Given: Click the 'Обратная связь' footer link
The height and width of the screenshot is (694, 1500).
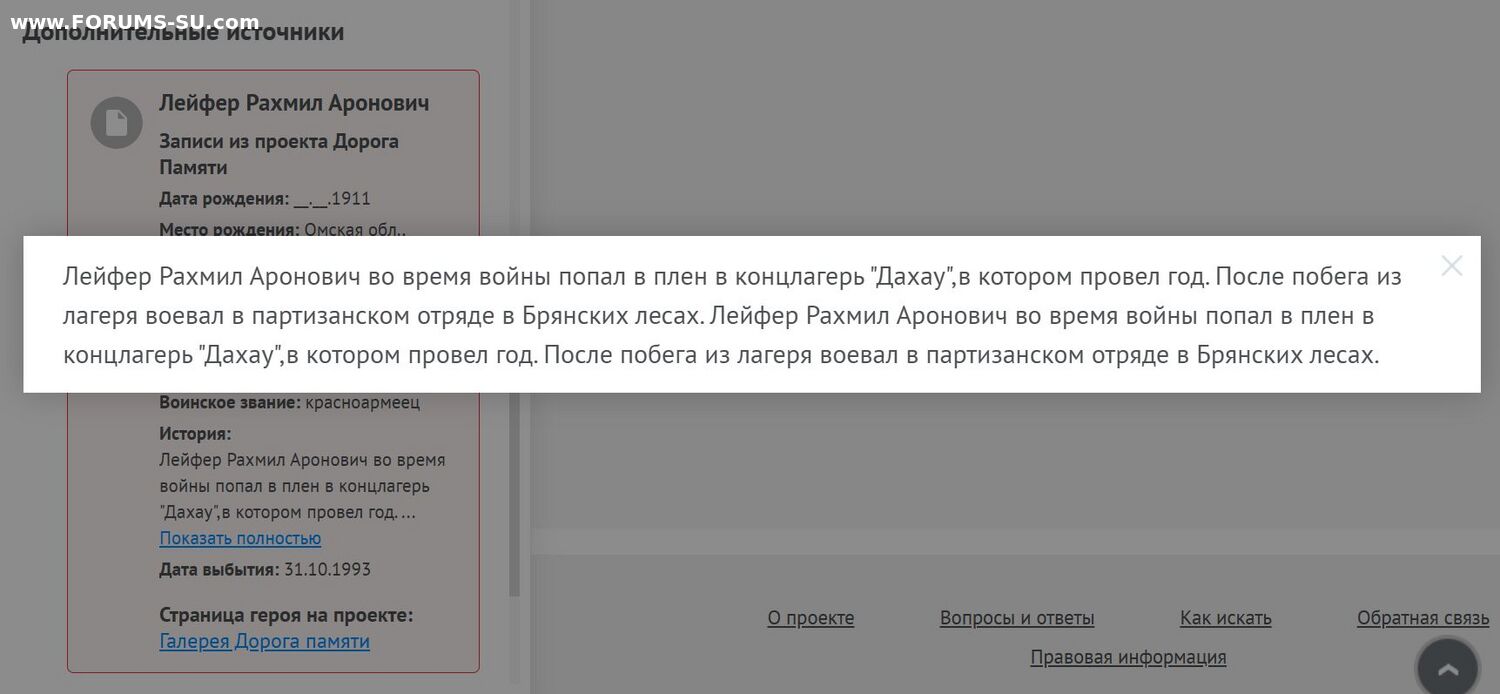Looking at the screenshot, I should pyautogui.click(x=1422, y=618).
